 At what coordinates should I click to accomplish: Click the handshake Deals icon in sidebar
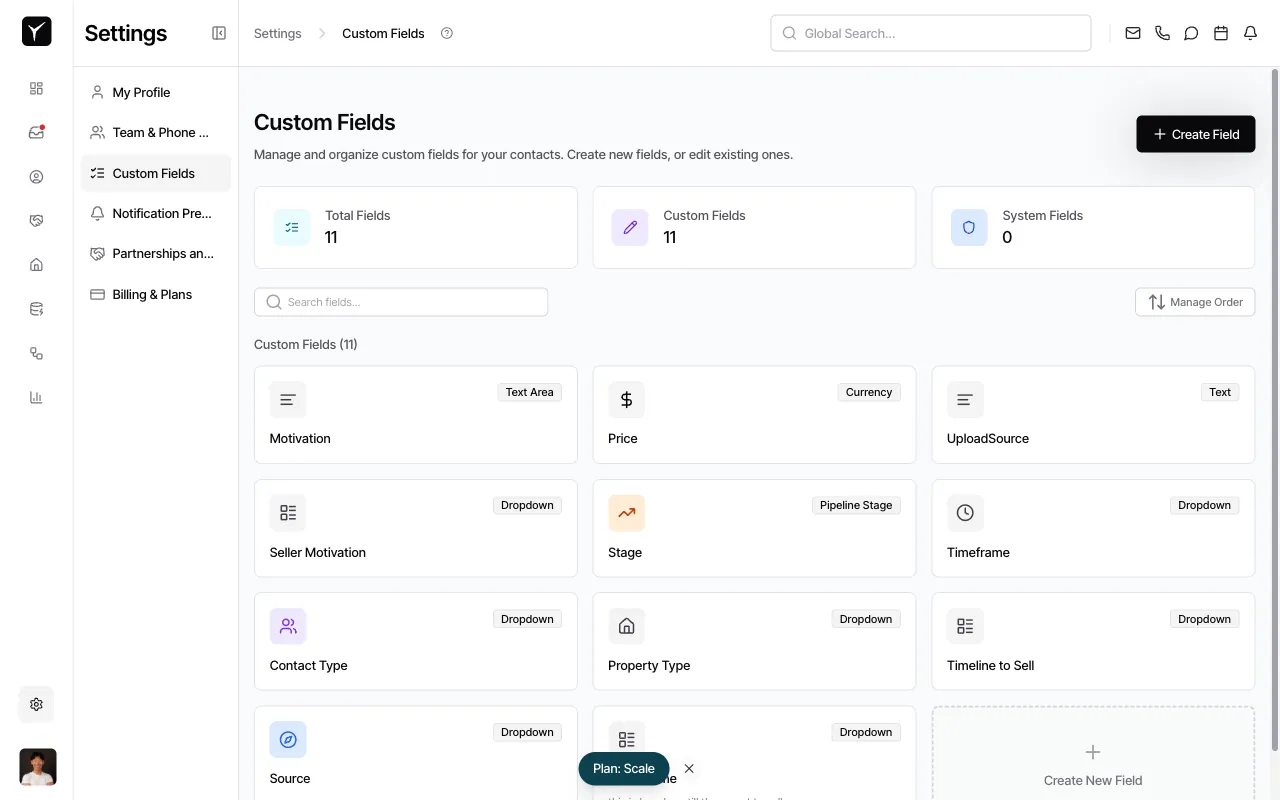click(36, 220)
